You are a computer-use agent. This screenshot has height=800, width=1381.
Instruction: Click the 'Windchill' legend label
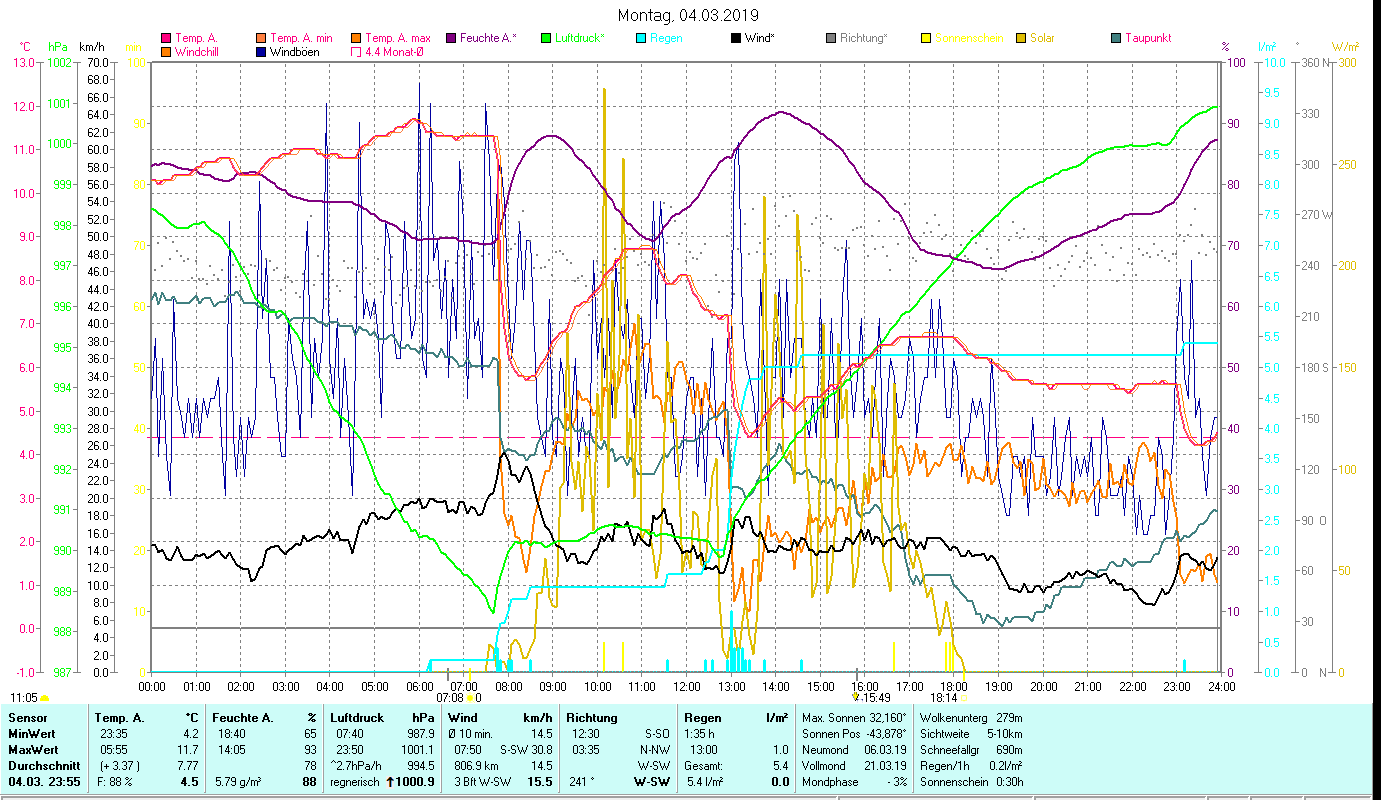(x=198, y=52)
